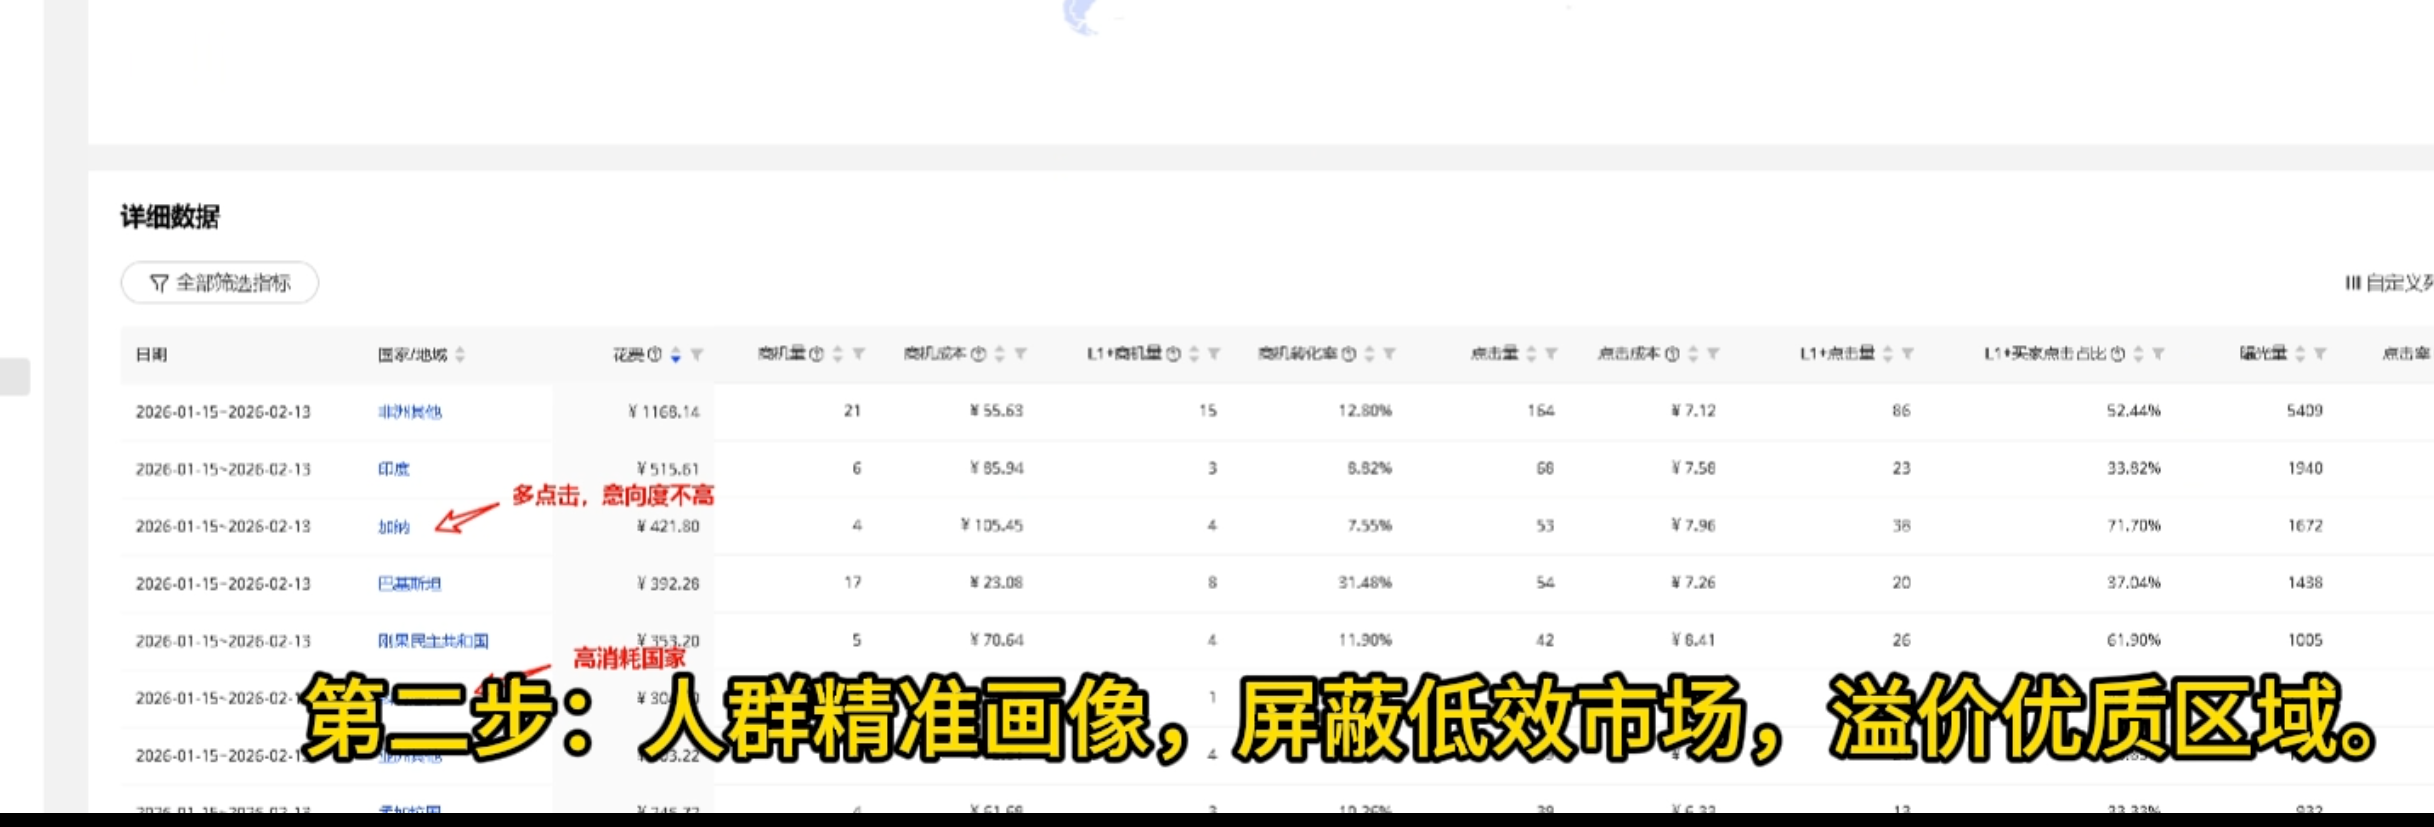
Task: Open the 点击量 filter funnel
Action: point(1551,354)
